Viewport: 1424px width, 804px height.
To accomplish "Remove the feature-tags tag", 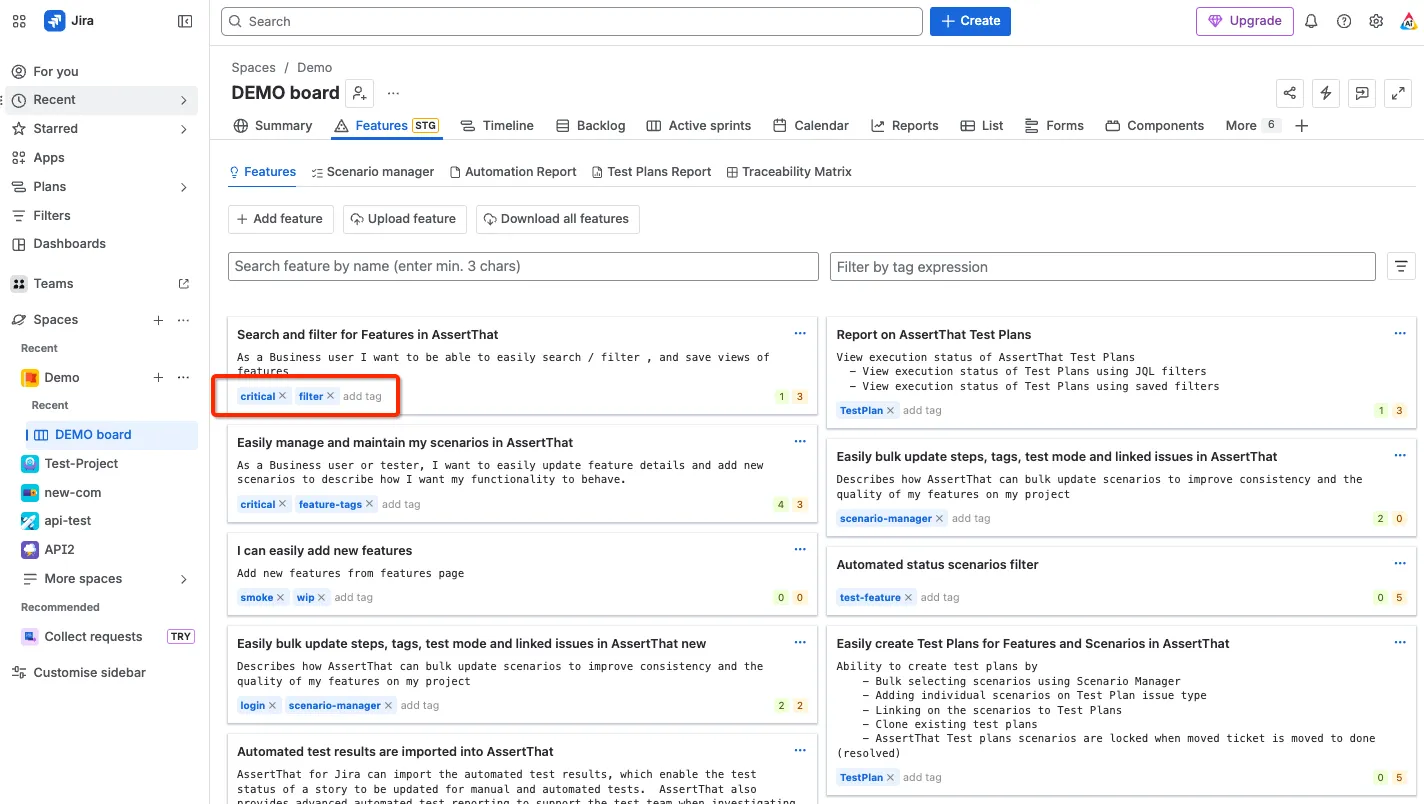I will (x=370, y=504).
